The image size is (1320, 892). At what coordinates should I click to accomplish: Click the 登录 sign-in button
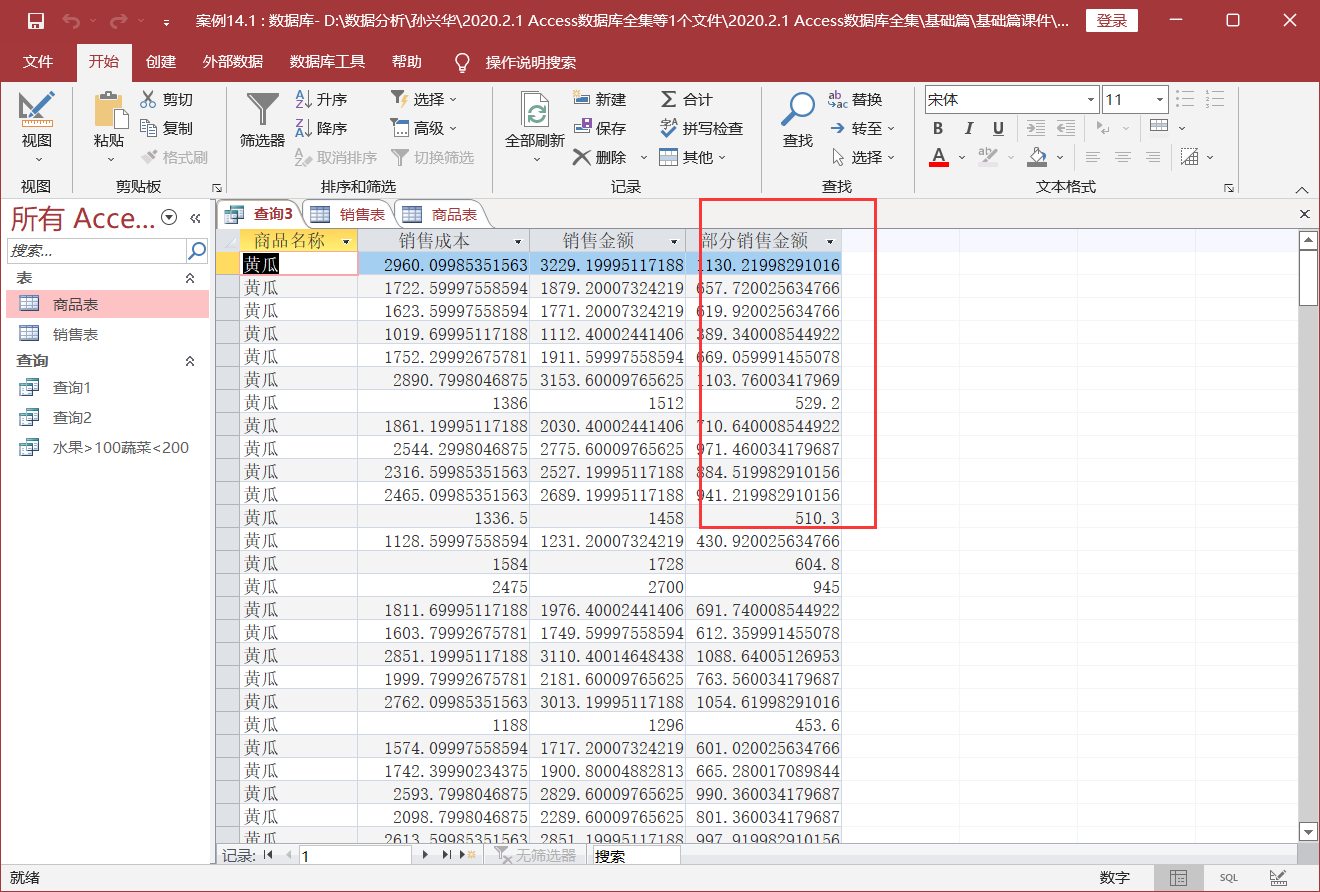pos(1112,21)
